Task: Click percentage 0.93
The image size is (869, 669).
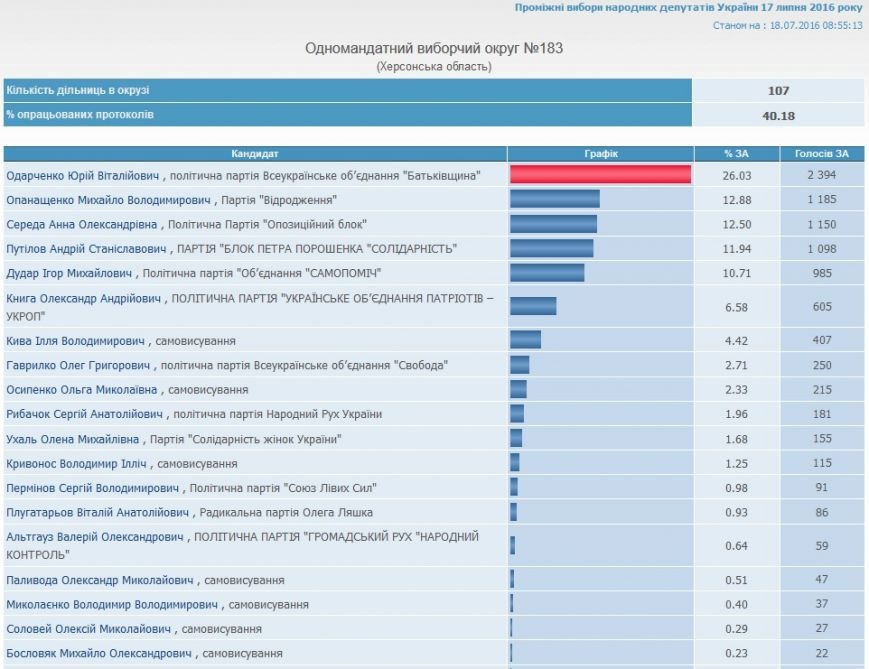Action: pyautogui.click(x=737, y=513)
